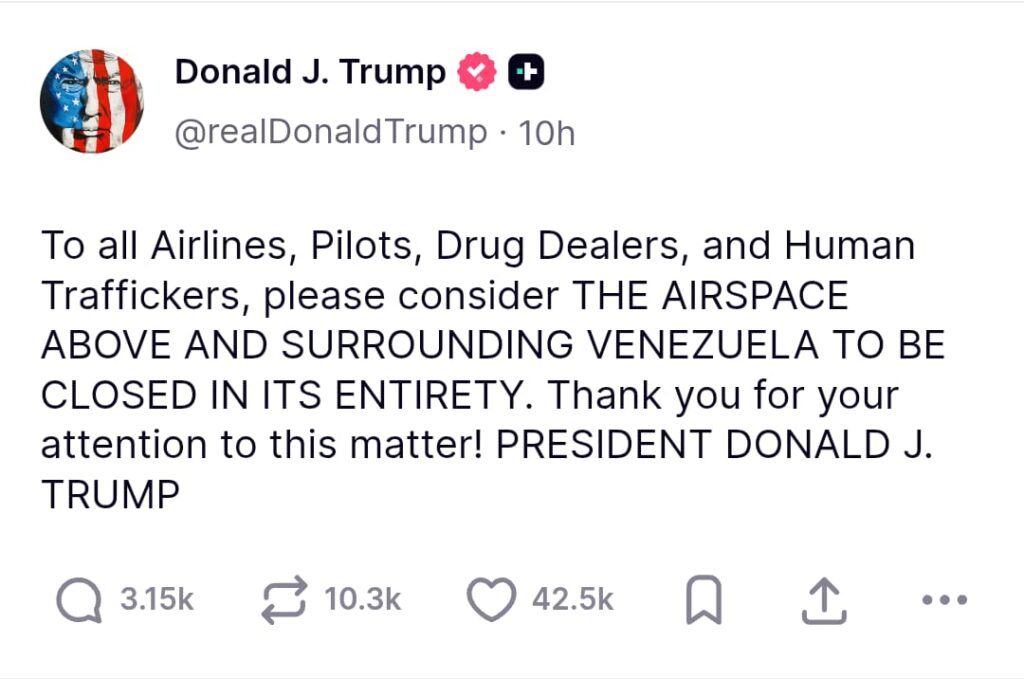Share the post via the upload arrow icon
The image size is (1024, 679).
tap(822, 599)
